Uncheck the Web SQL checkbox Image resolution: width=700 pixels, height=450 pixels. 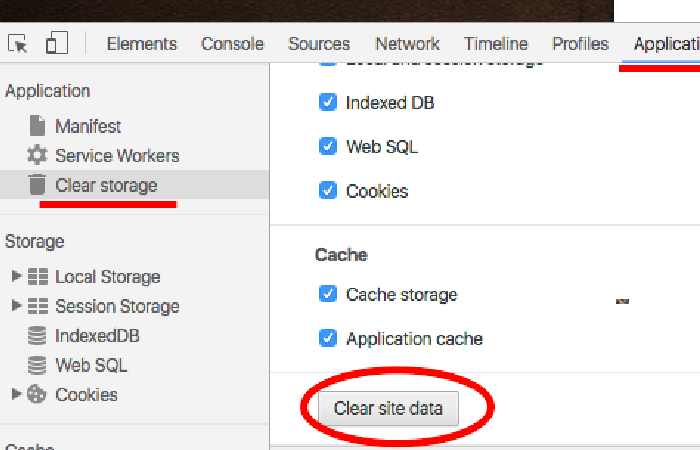[328, 146]
